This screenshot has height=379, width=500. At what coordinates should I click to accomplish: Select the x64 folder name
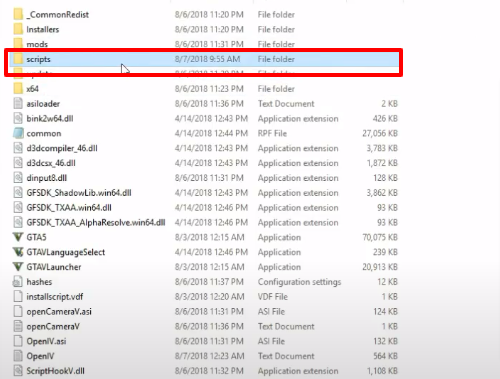32,89
